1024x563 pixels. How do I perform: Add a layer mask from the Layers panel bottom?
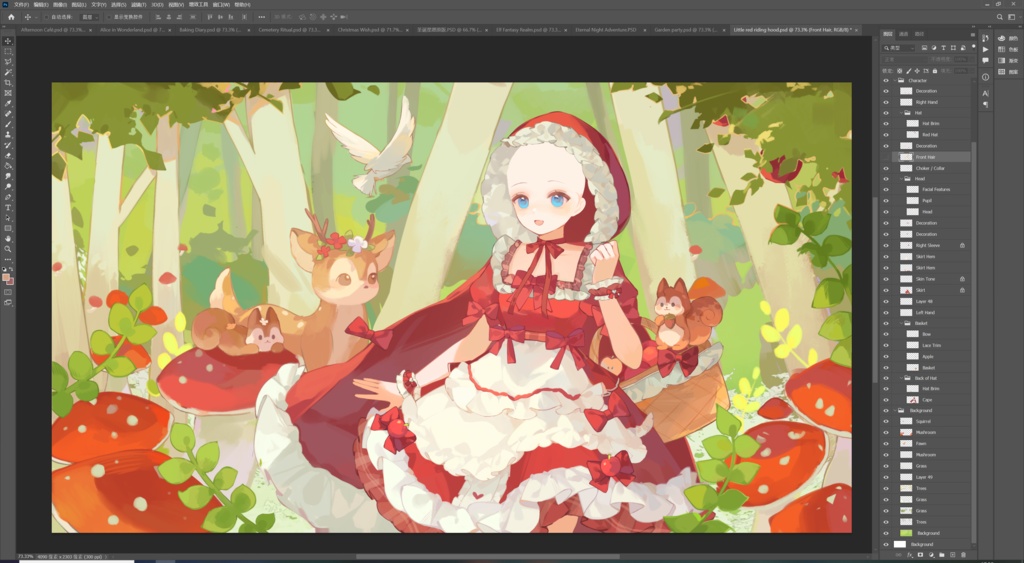click(920, 555)
